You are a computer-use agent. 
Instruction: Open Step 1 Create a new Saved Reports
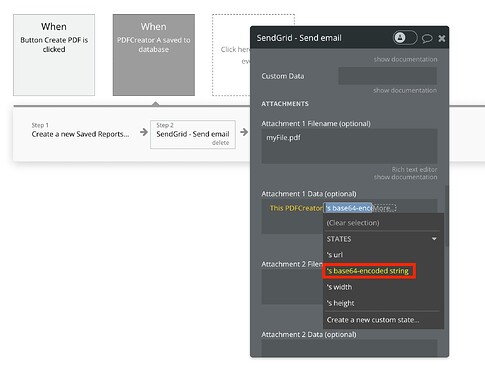pyautogui.click(x=80, y=130)
